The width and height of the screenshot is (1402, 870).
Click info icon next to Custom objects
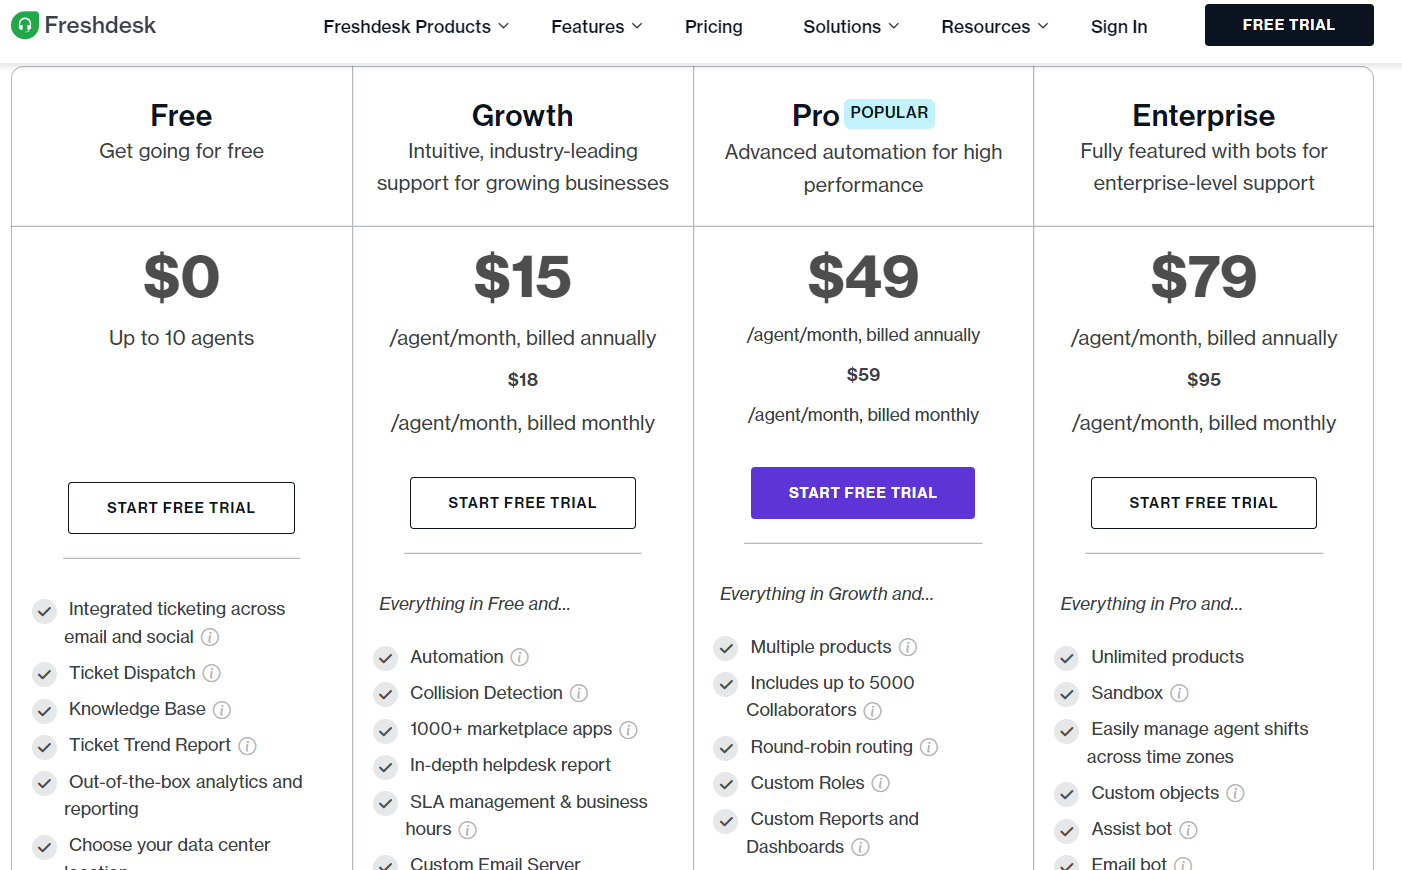[x=1236, y=793]
